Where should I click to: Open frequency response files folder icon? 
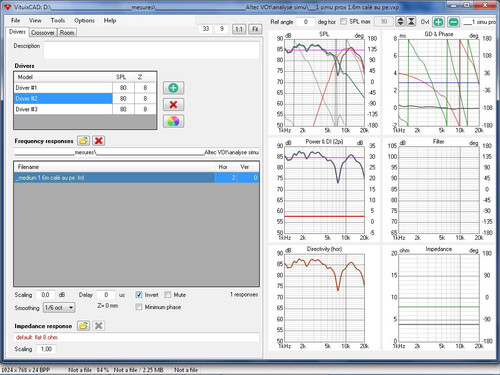(x=83, y=141)
